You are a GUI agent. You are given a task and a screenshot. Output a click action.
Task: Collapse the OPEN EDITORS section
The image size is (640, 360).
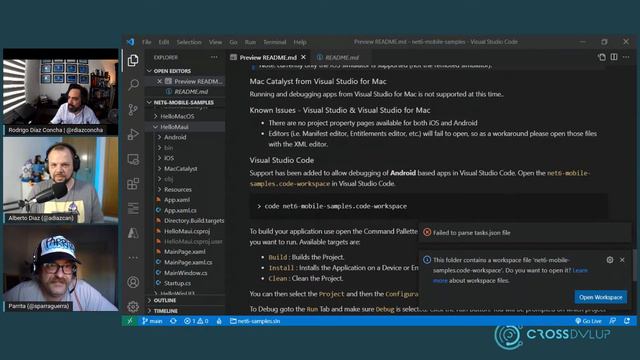click(x=185, y=71)
